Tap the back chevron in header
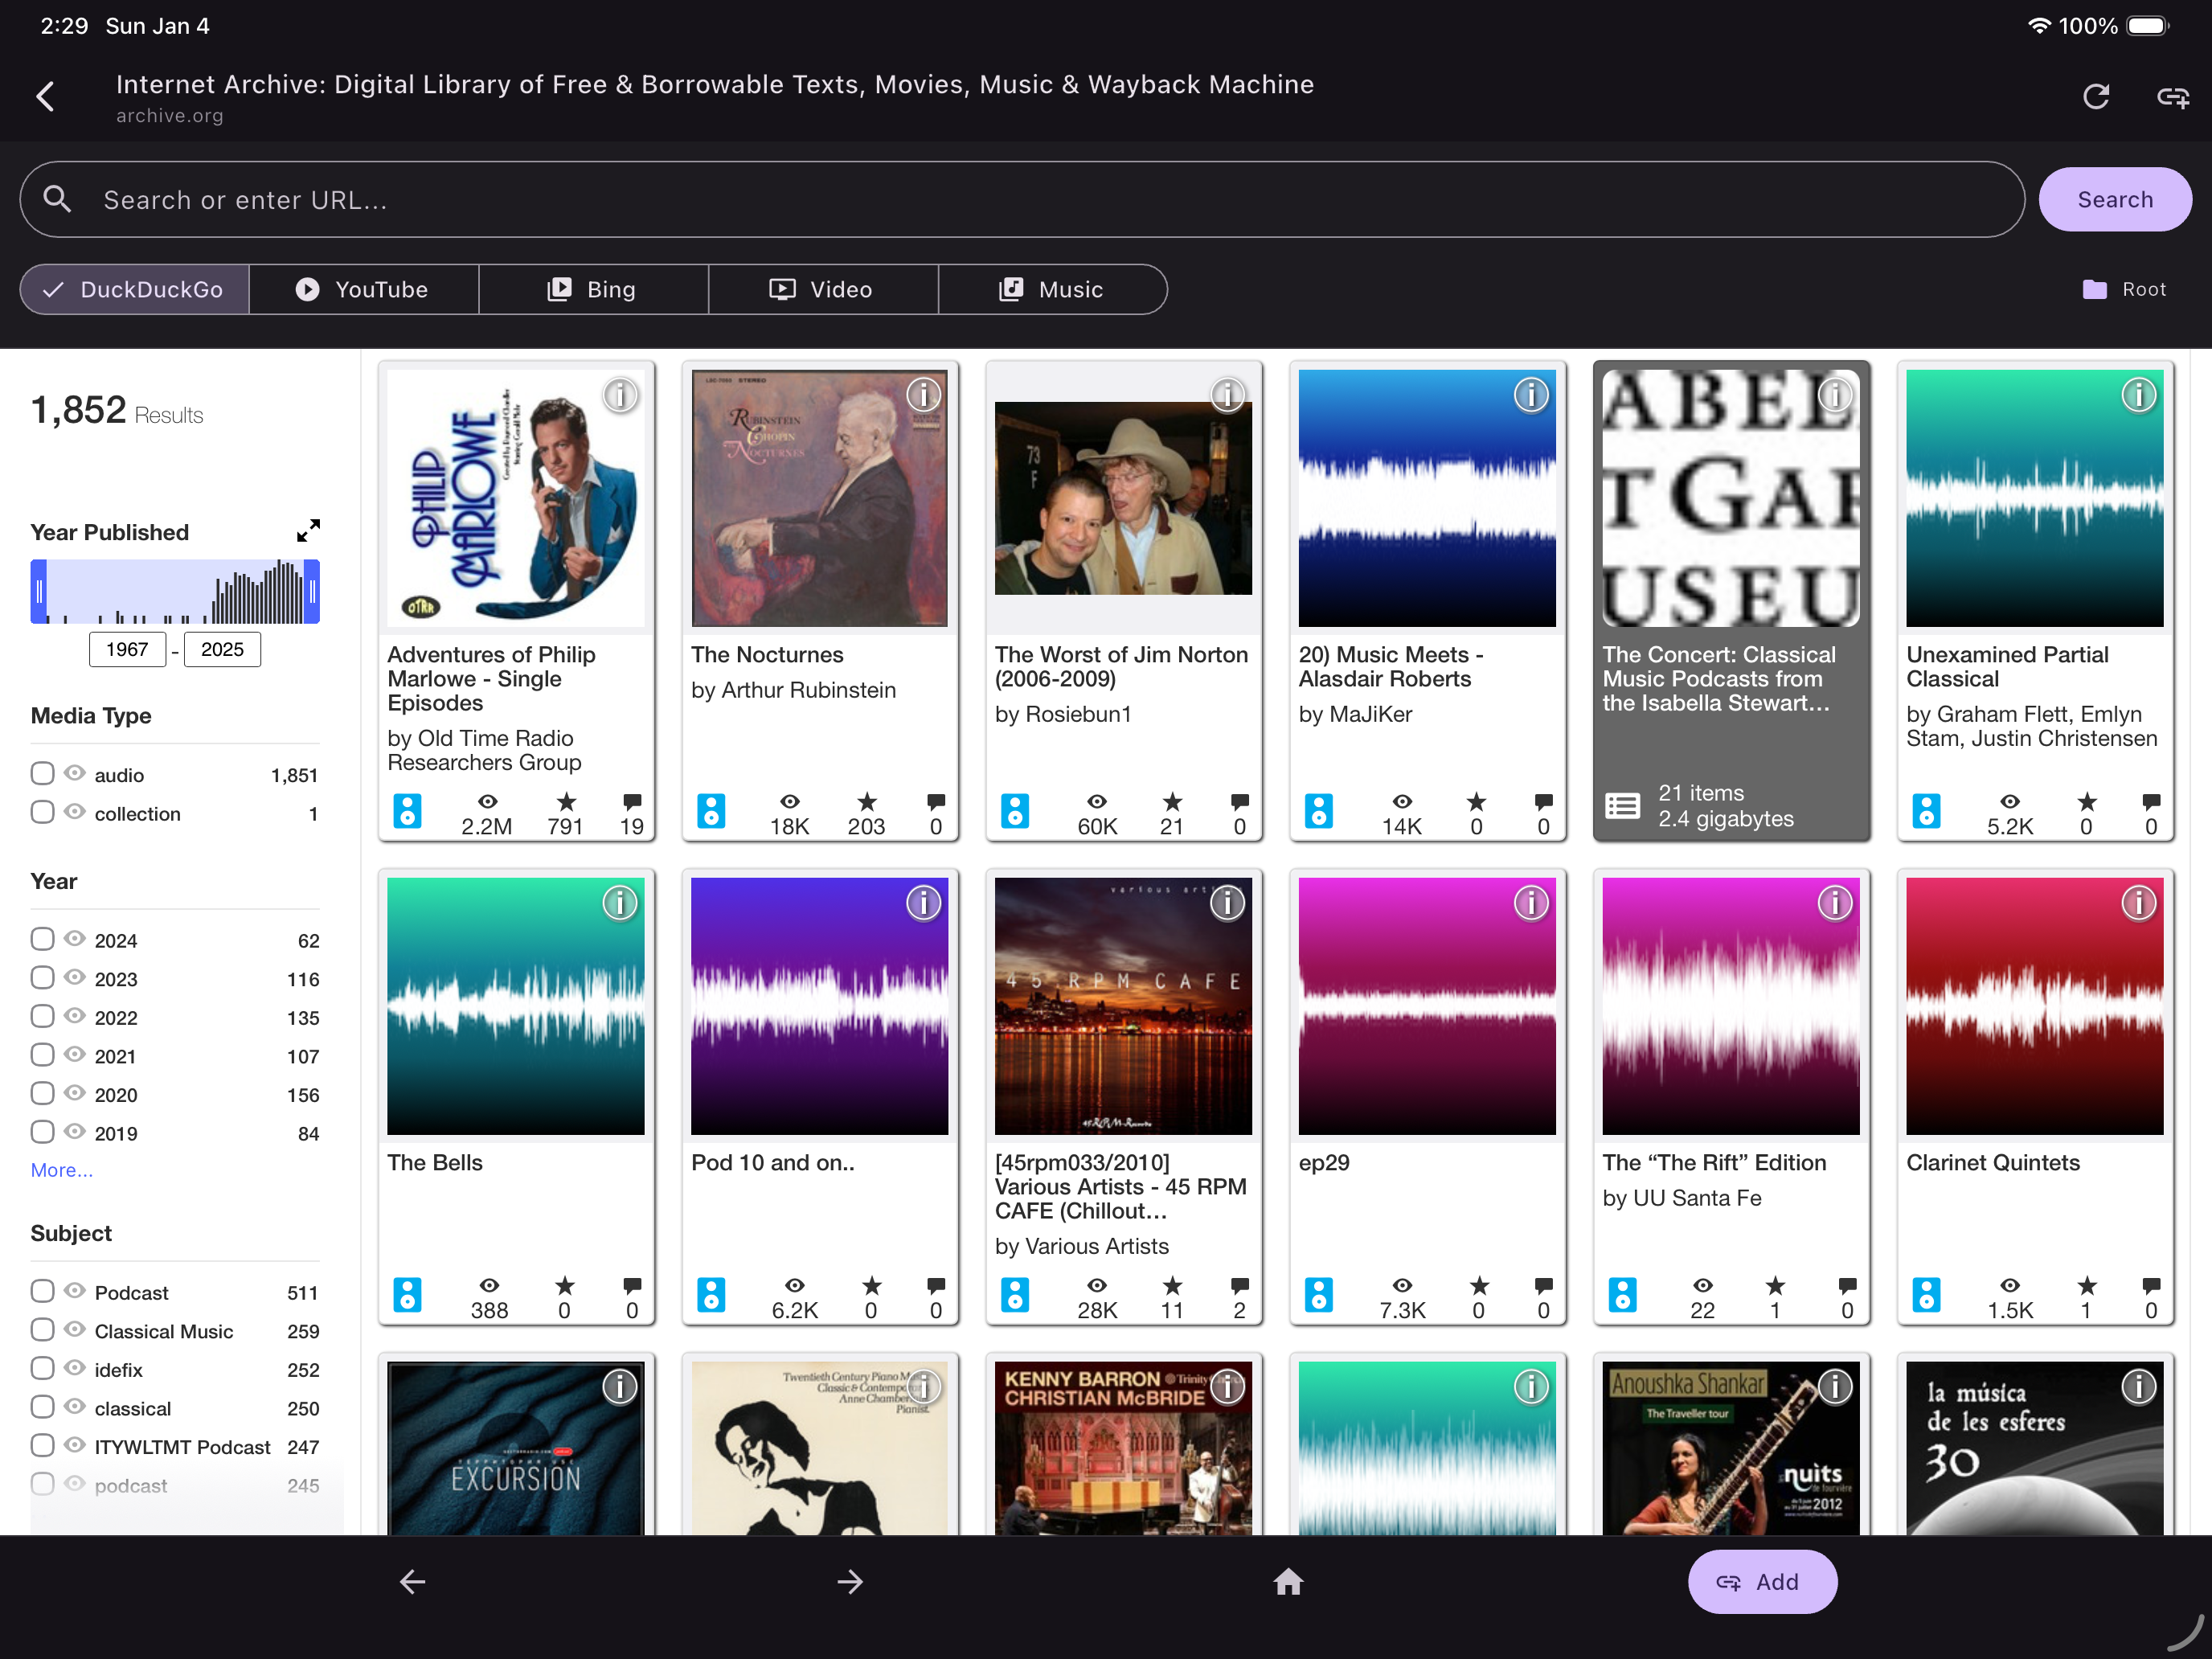Image resolution: width=2212 pixels, height=1659 pixels. 45,97
